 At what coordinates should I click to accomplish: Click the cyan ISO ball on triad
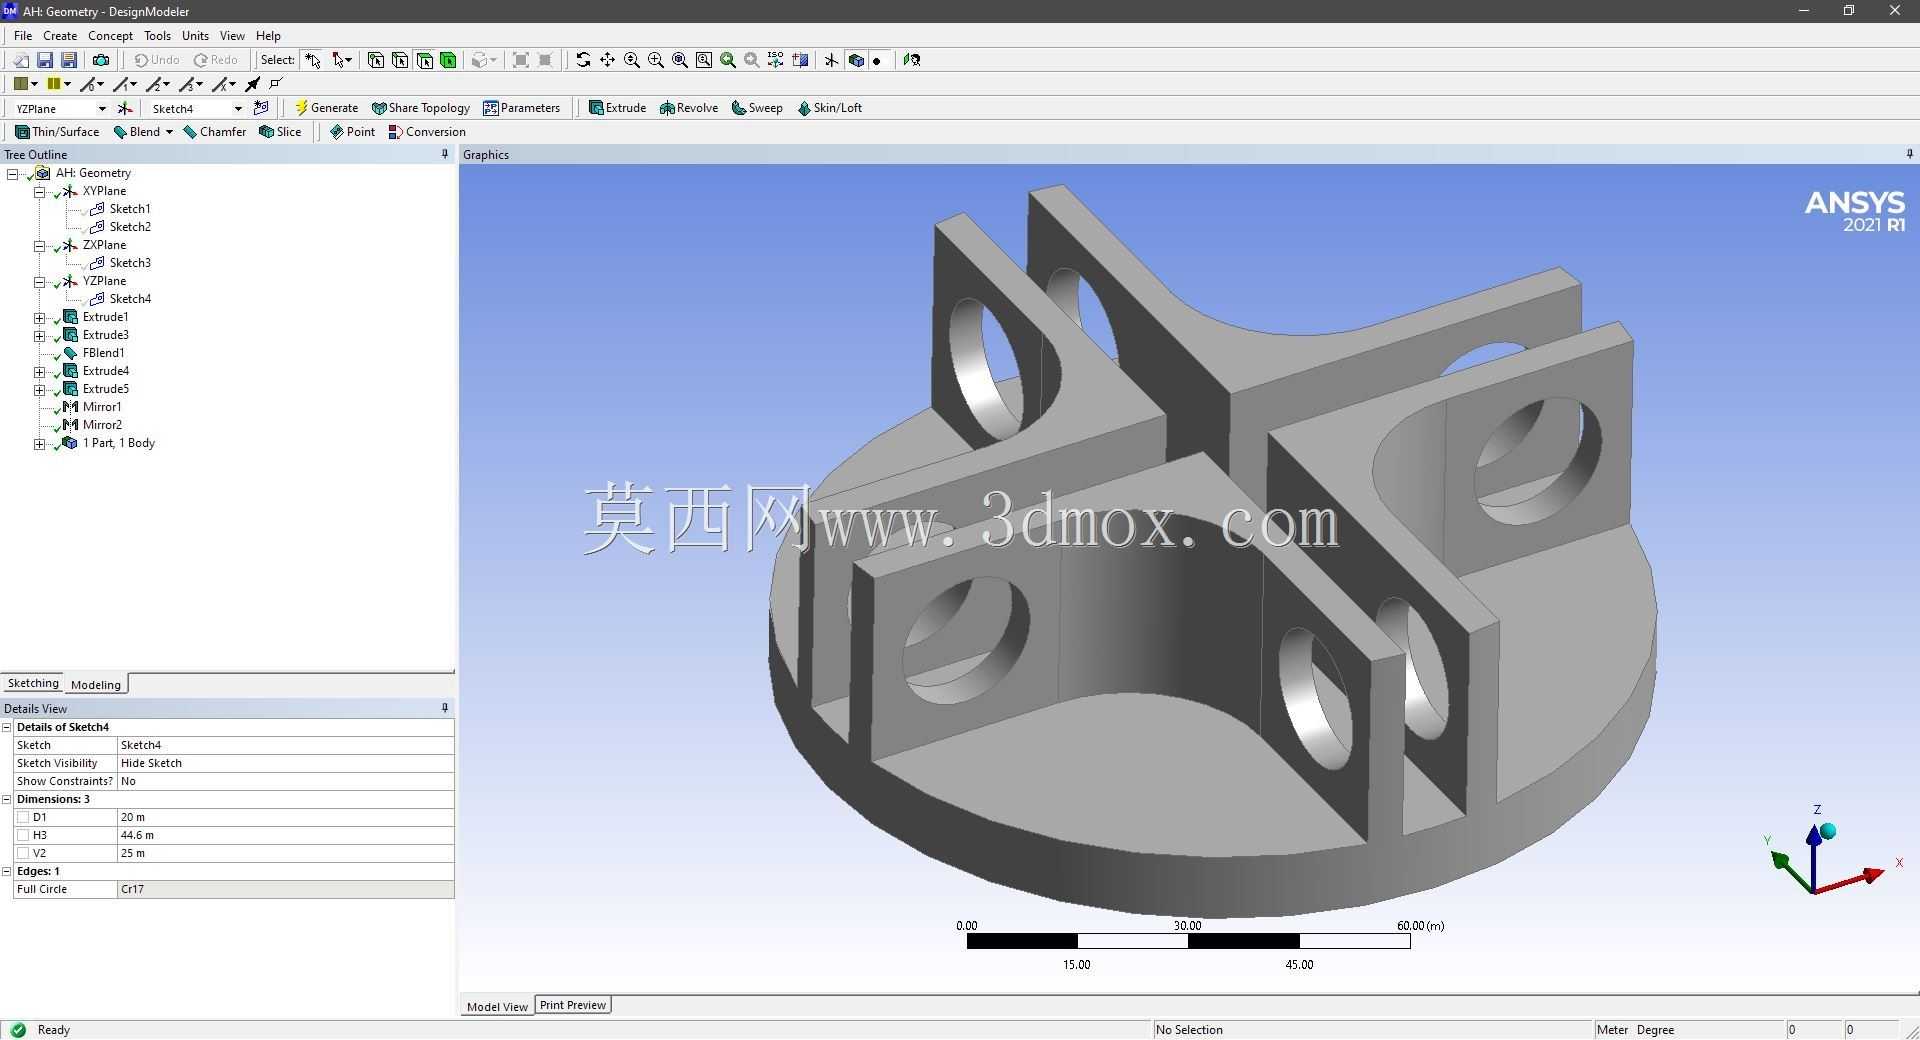pyautogui.click(x=1828, y=831)
